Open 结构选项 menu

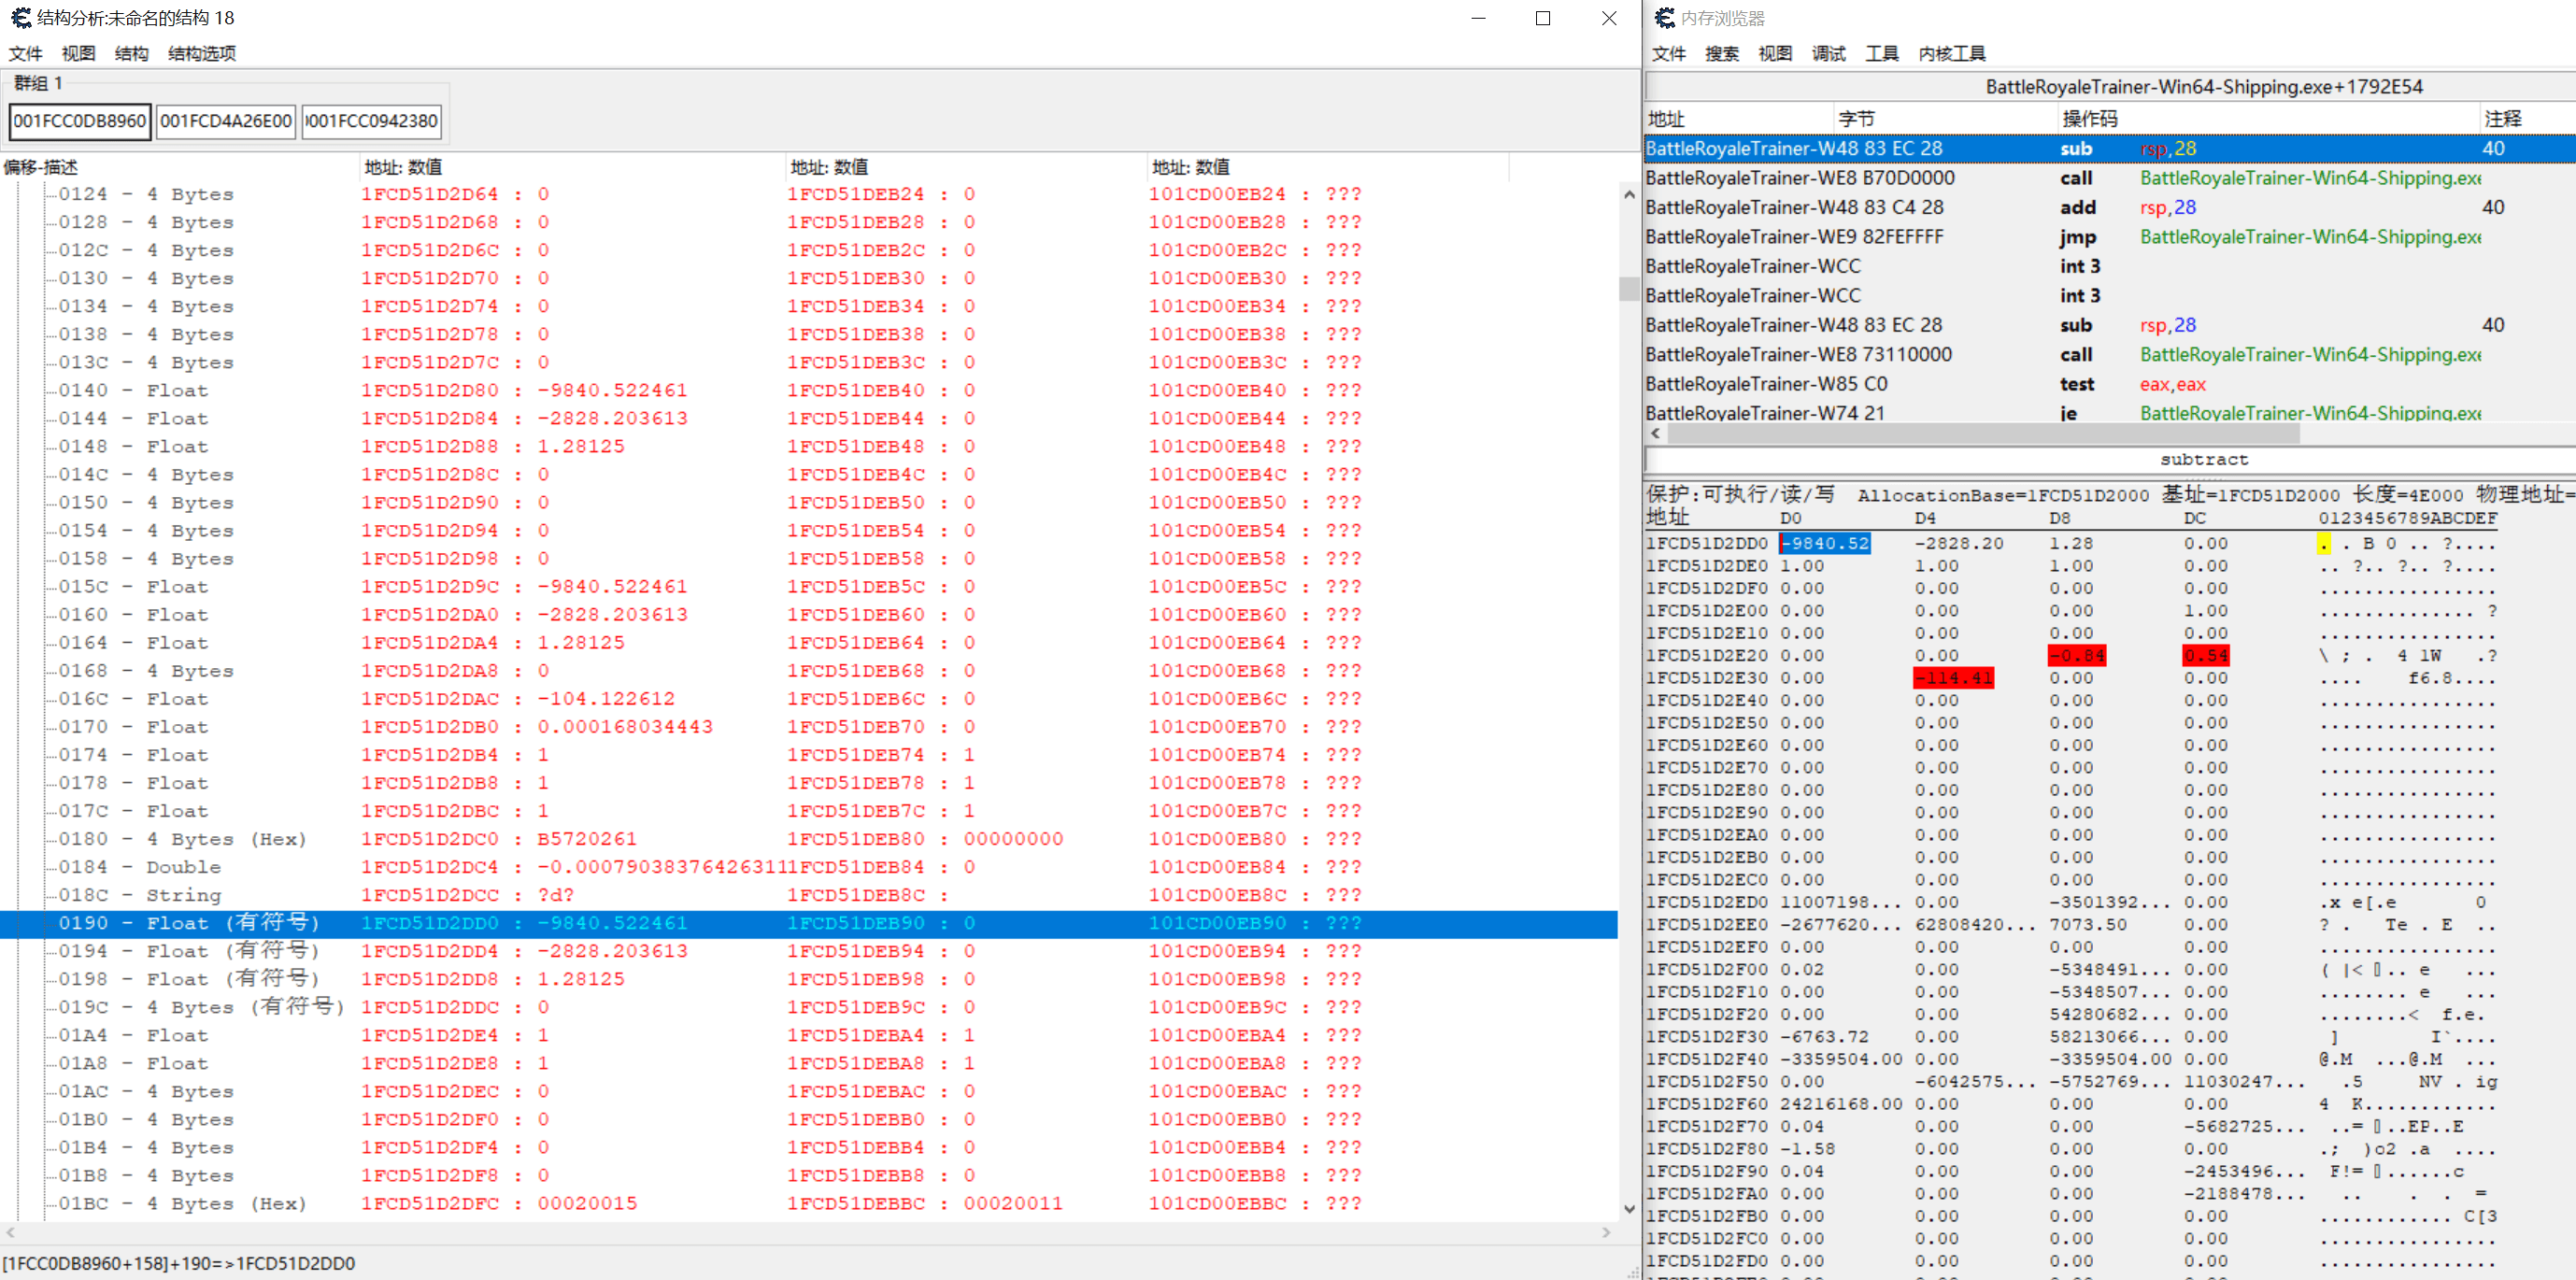(202, 53)
